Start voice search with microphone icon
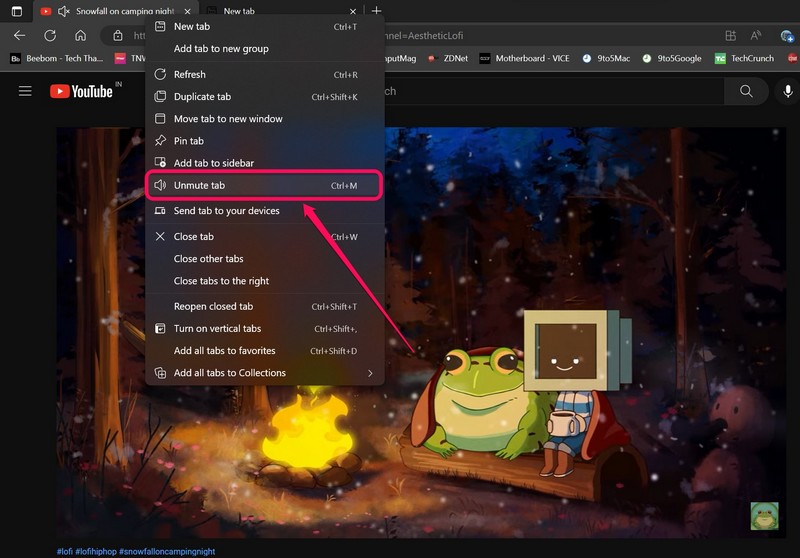Viewport: 800px width, 558px height. click(x=788, y=91)
